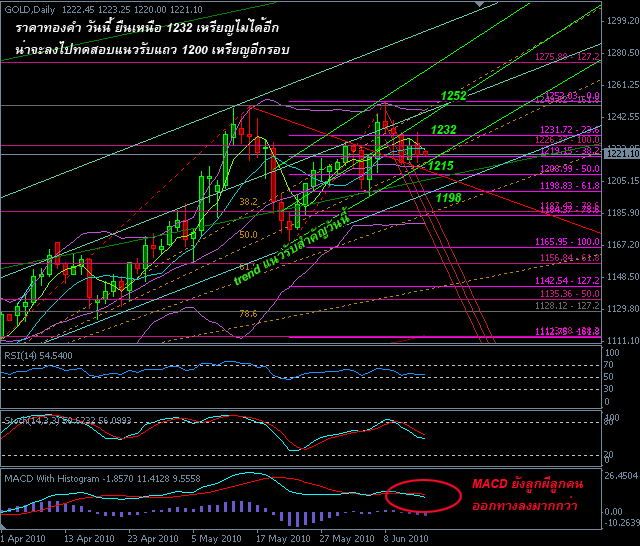Select Fibonacci label 1275.88 - 127.2
This screenshot has height=546, width=640.
pyautogui.click(x=567, y=57)
